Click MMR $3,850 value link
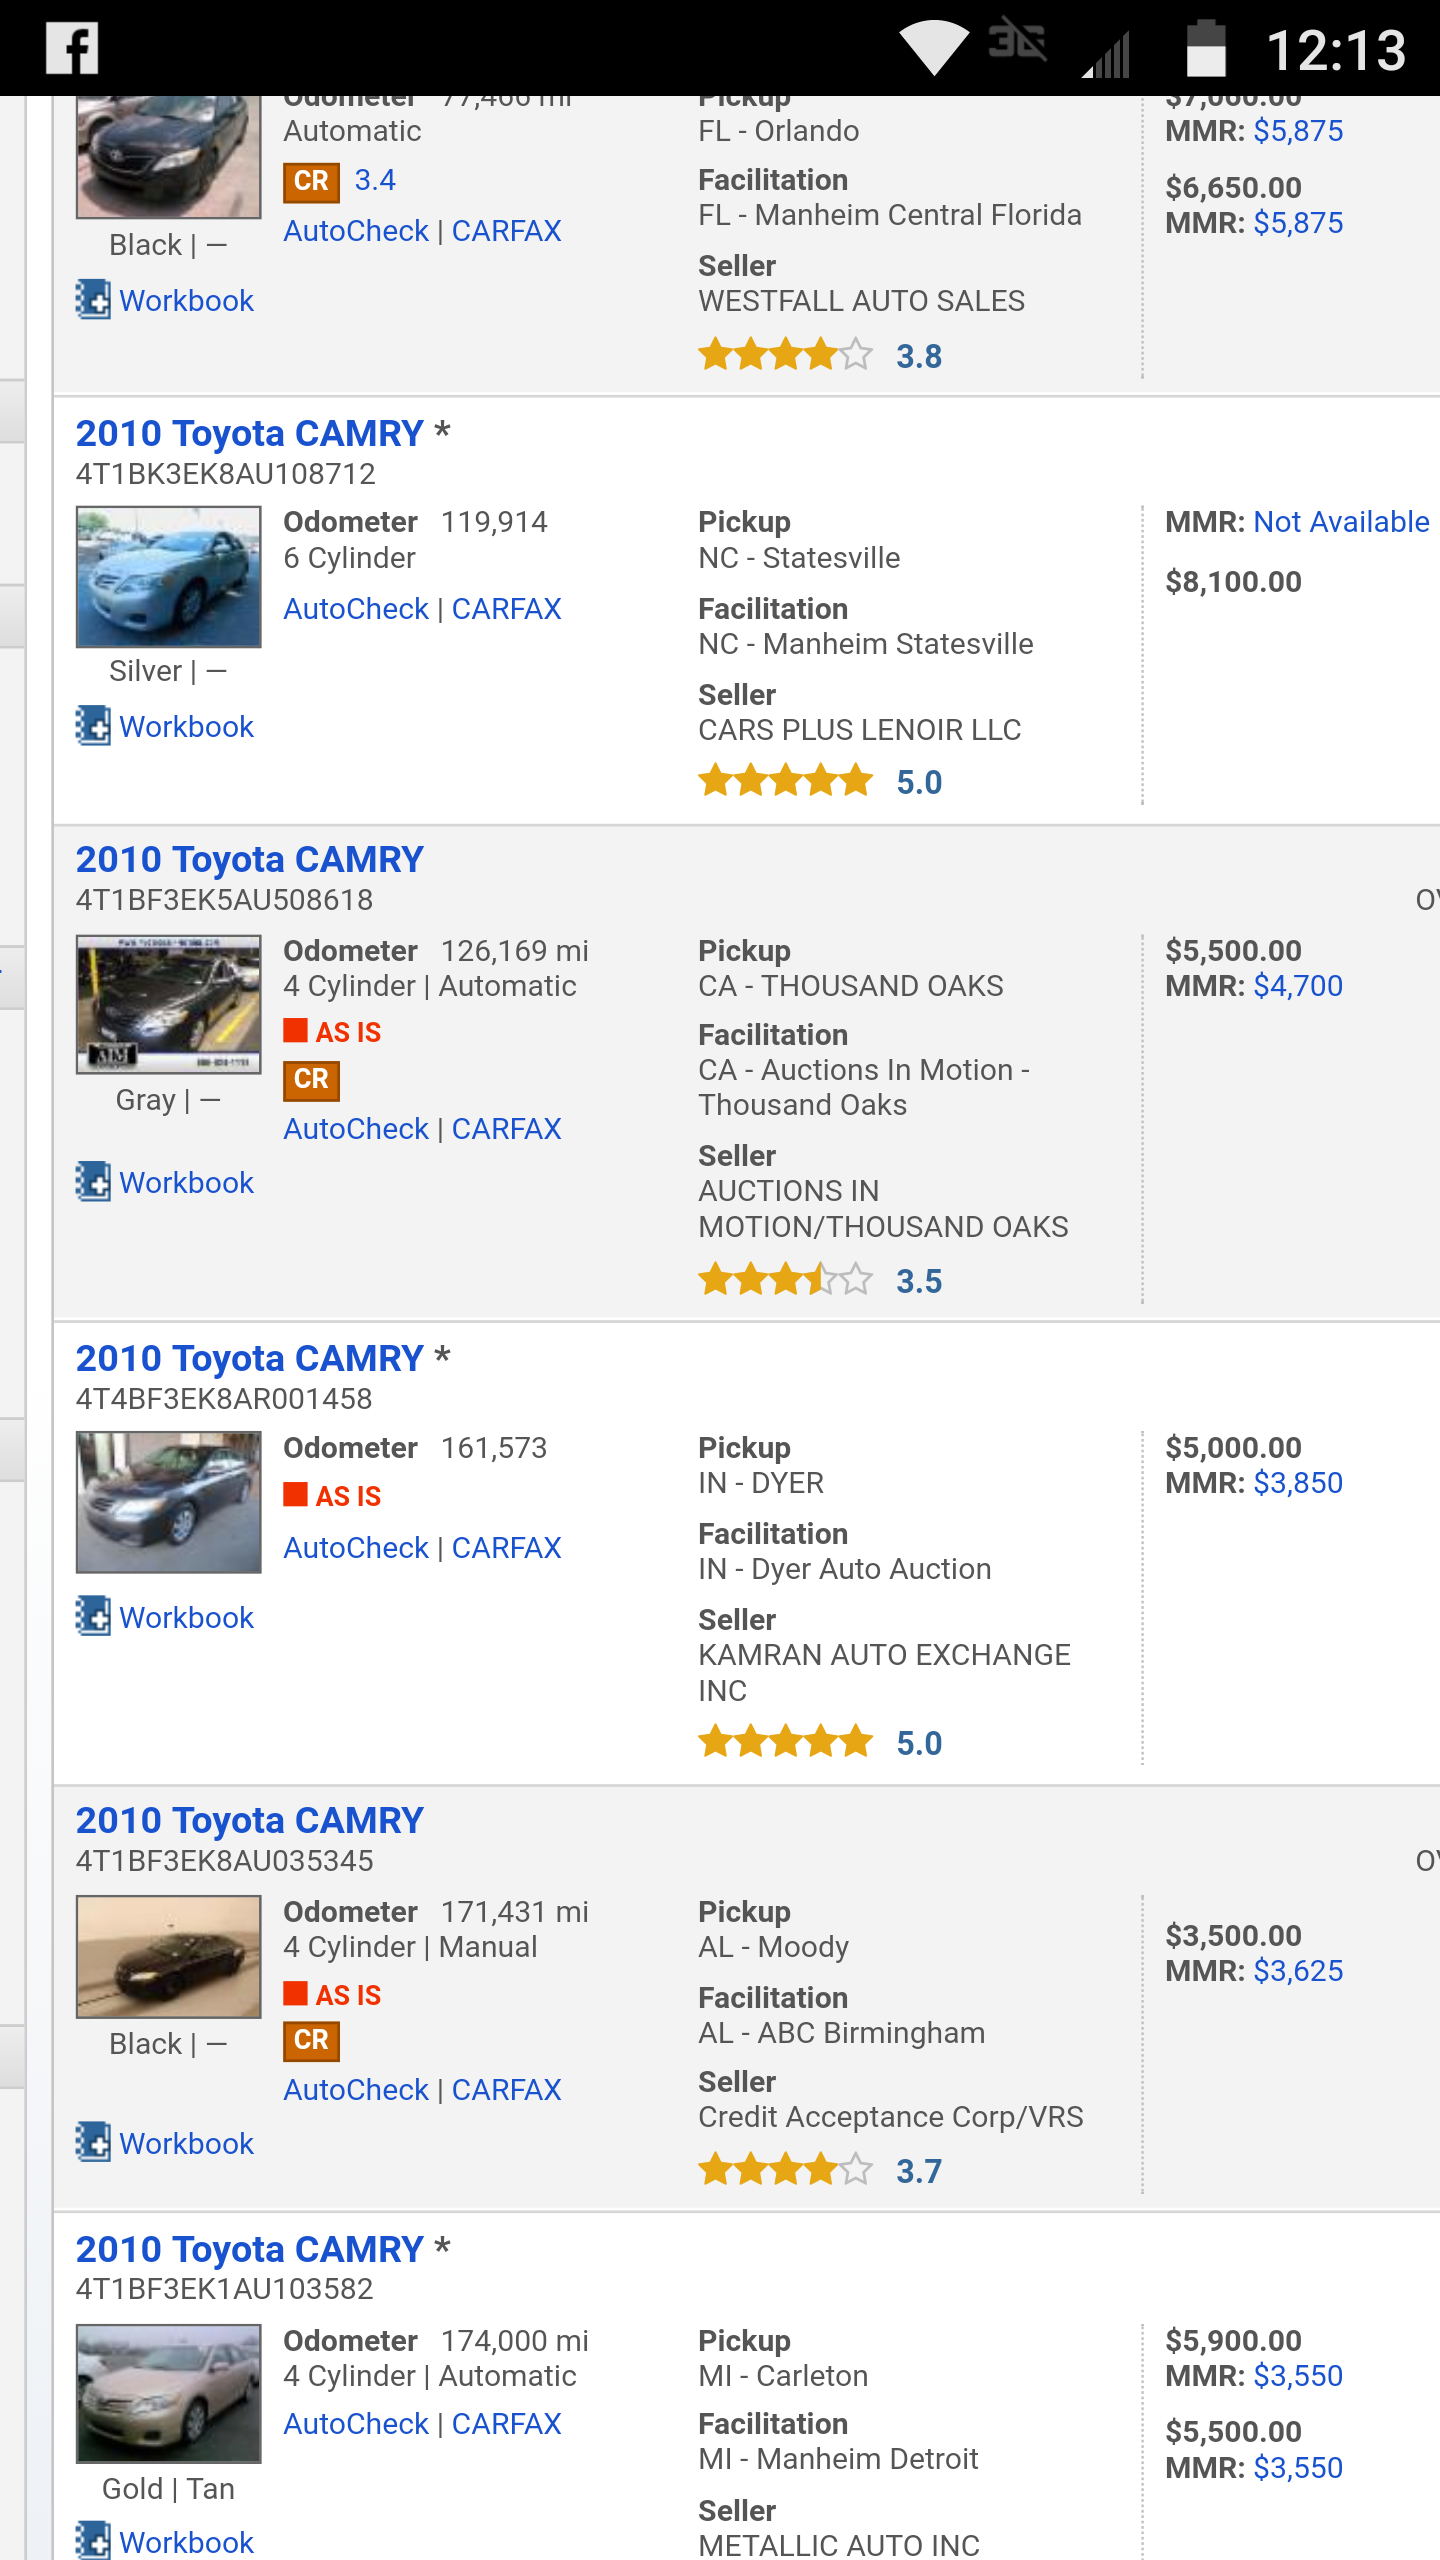Image resolution: width=1440 pixels, height=2560 pixels. click(1298, 1483)
